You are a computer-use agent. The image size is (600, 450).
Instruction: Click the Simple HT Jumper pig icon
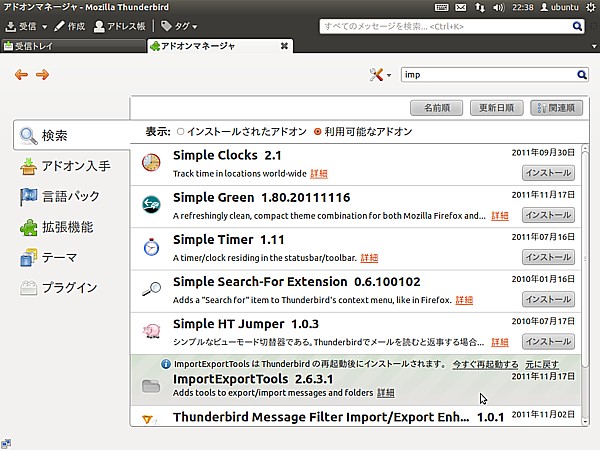pos(151,331)
